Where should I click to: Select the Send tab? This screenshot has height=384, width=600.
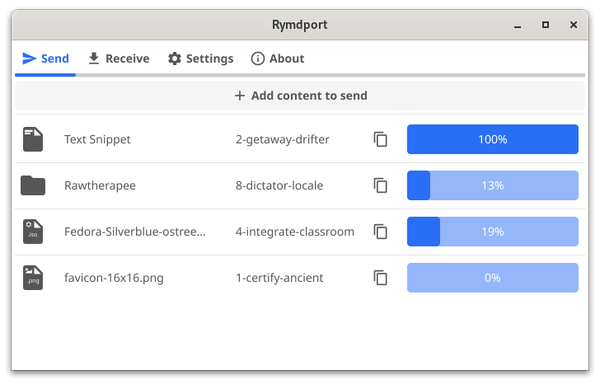[46, 59]
